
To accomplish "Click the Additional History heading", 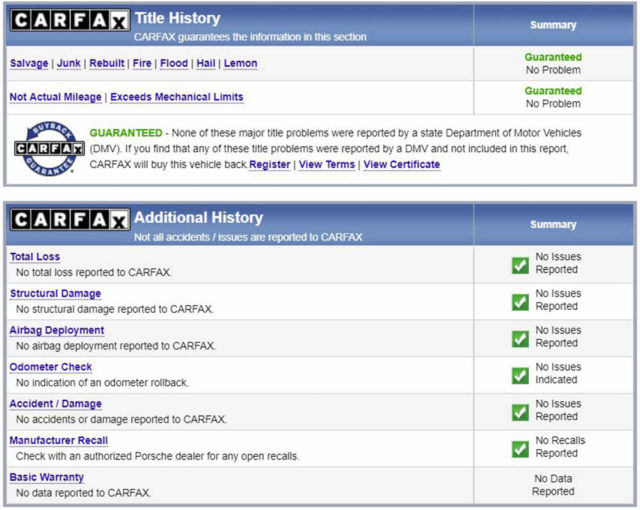I will point(199,217).
